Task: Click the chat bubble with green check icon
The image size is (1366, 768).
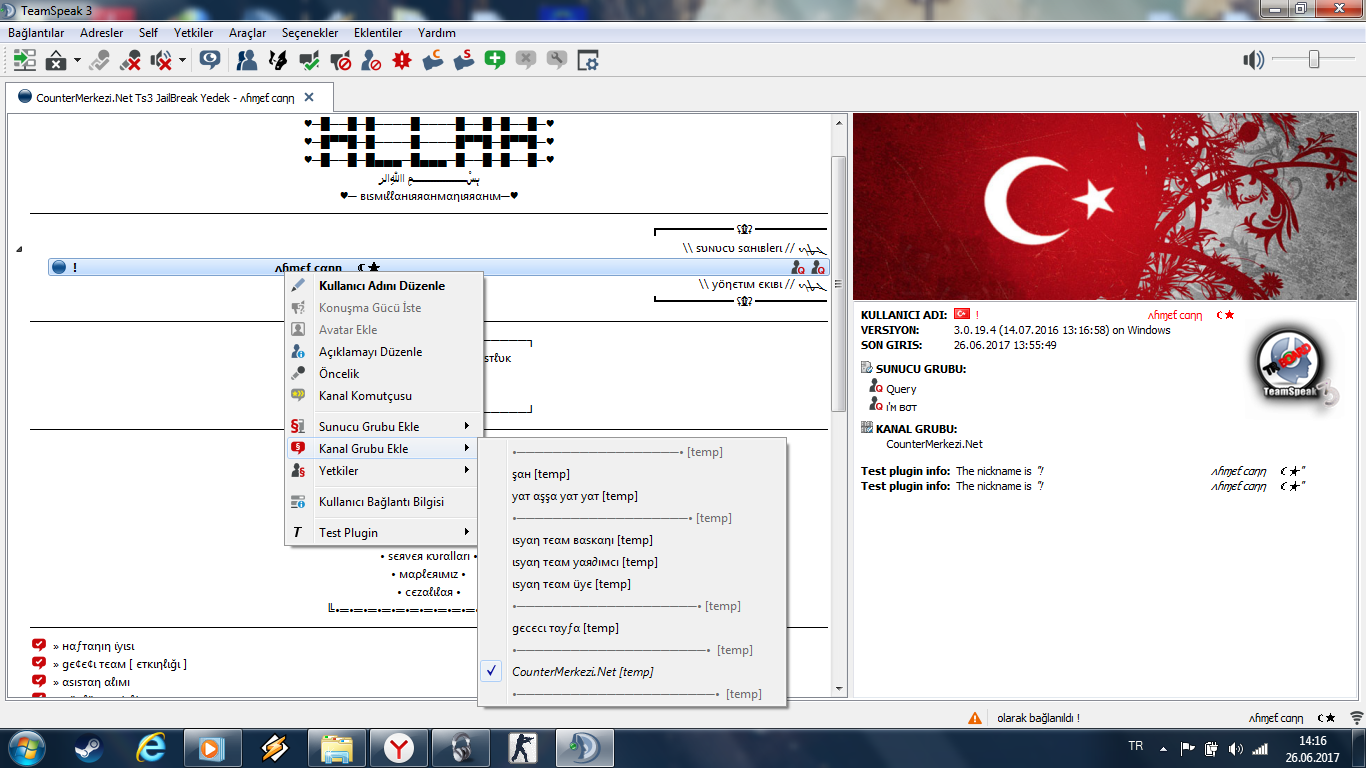Action: pyautogui.click(x=309, y=60)
